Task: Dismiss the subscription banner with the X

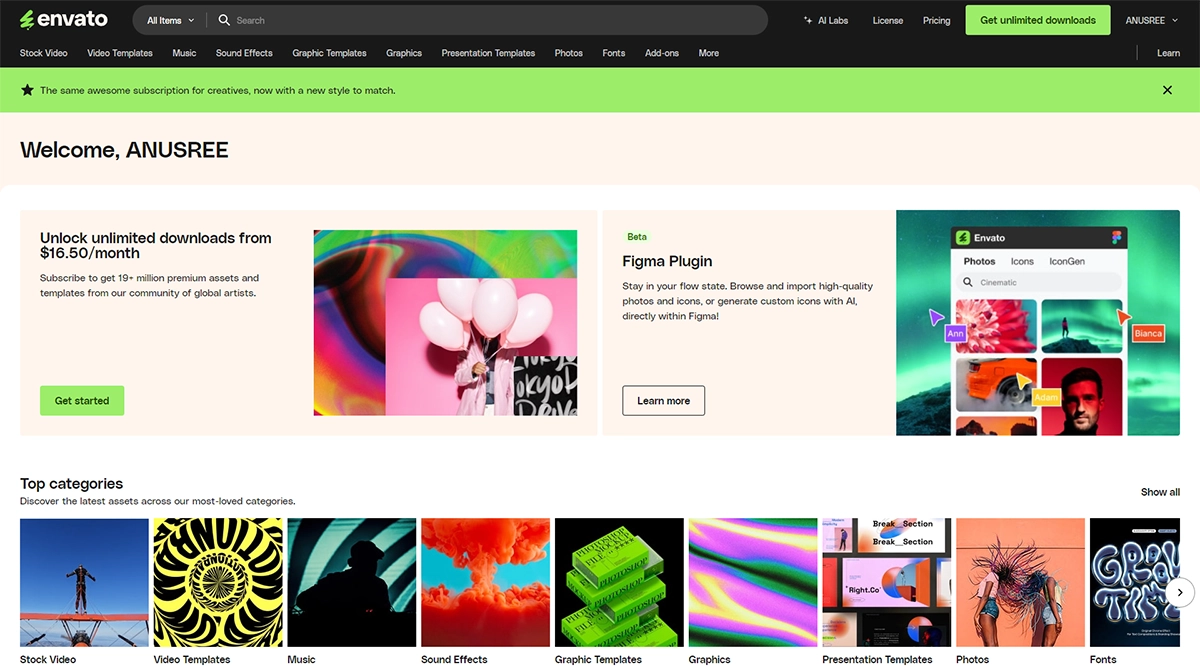Action: (x=1167, y=90)
